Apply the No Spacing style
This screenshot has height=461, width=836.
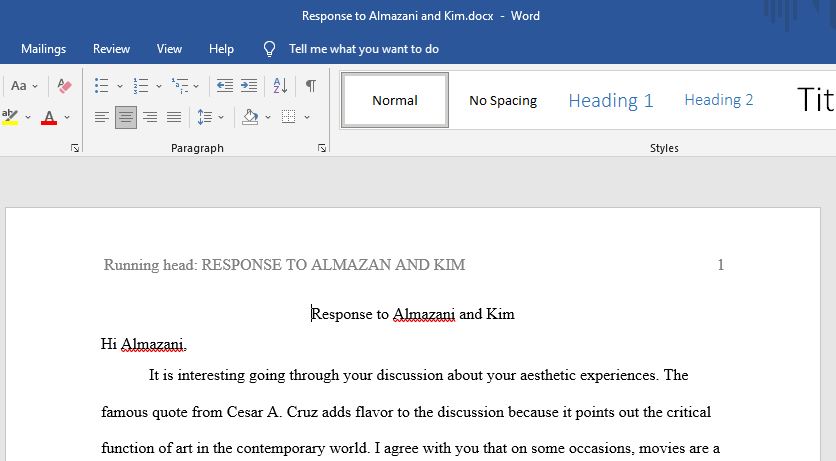(503, 100)
